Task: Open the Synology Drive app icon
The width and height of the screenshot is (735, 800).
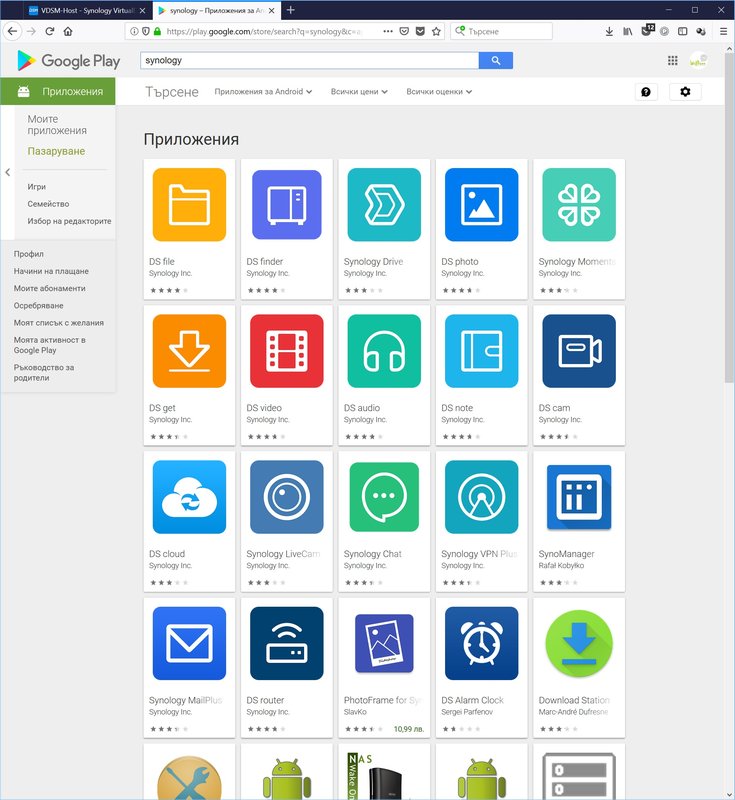Action: [x=384, y=205]
